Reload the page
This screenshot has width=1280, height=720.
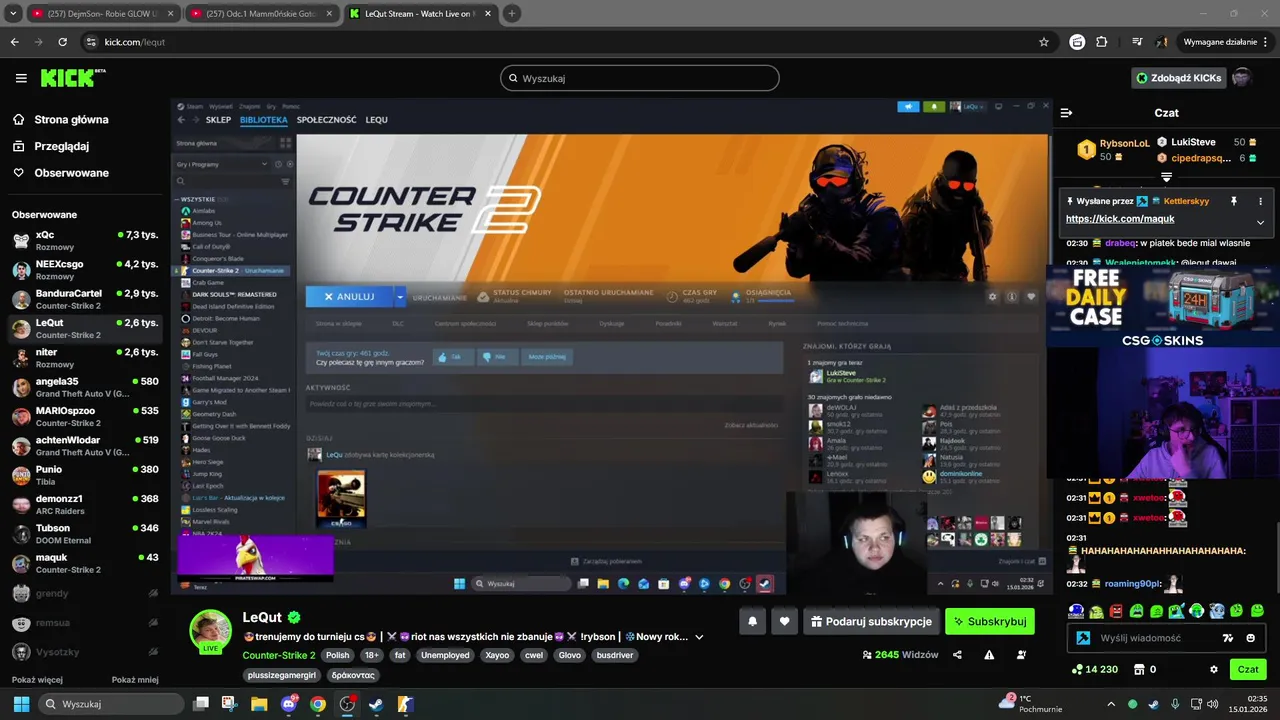[62, 42]
